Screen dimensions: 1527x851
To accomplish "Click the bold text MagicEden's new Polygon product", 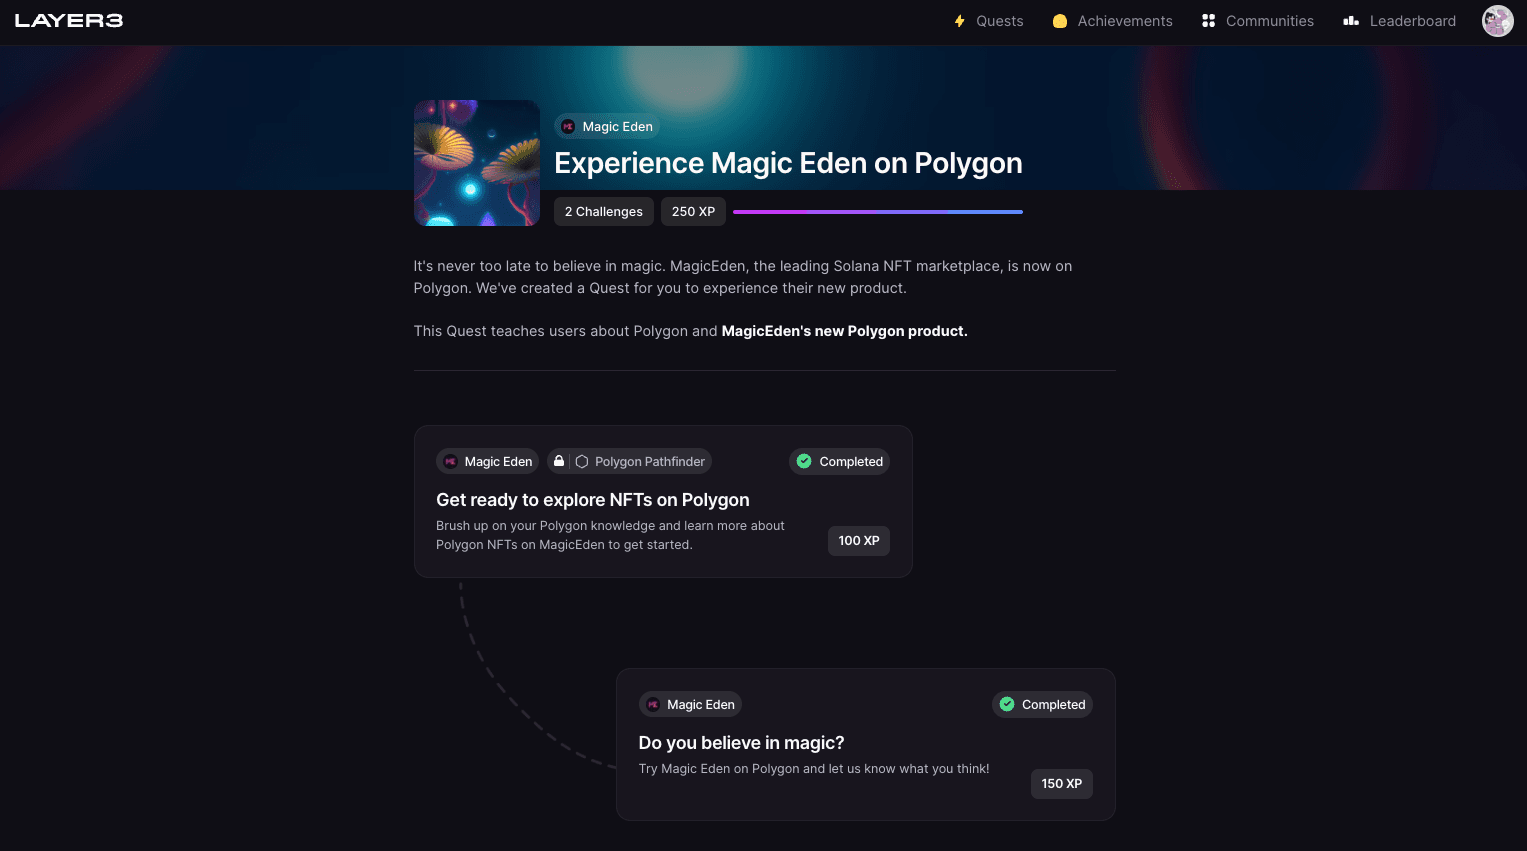I will [845, 331].
